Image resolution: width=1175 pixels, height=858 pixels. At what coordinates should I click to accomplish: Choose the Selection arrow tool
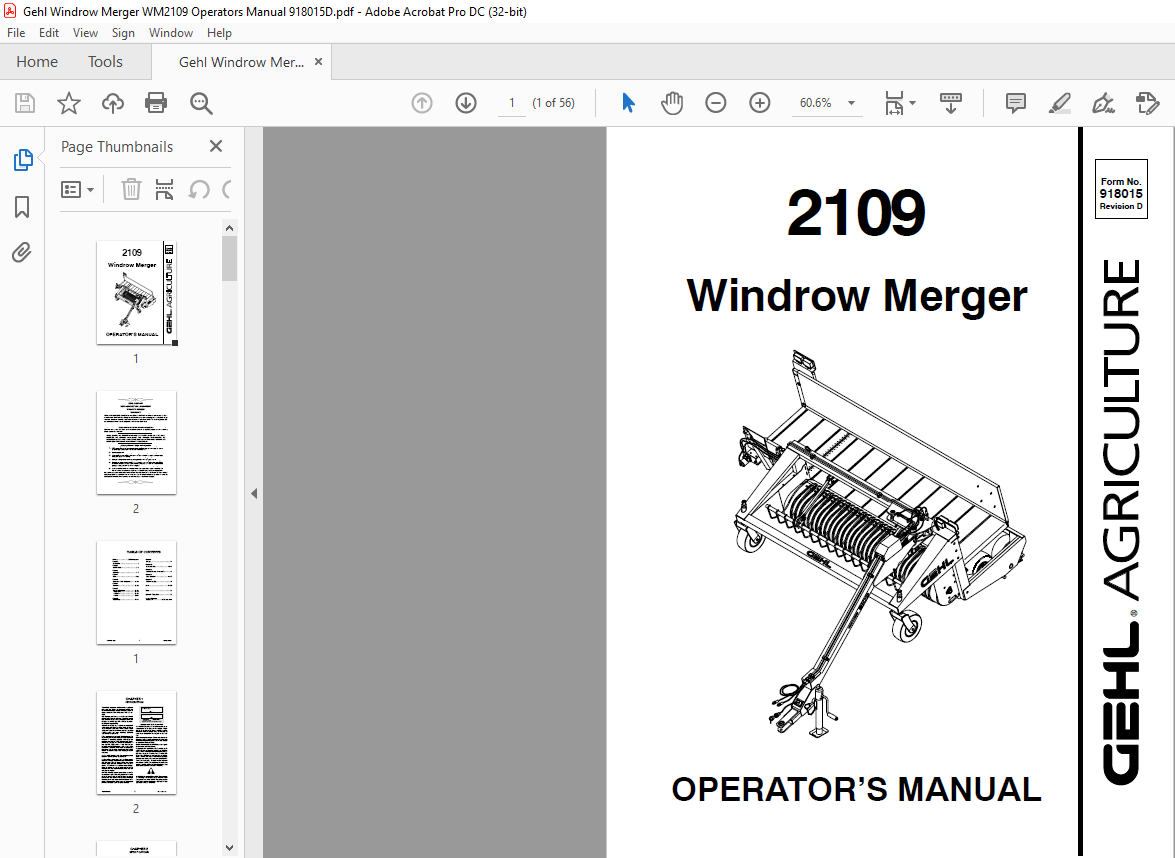tap(628, 103)
